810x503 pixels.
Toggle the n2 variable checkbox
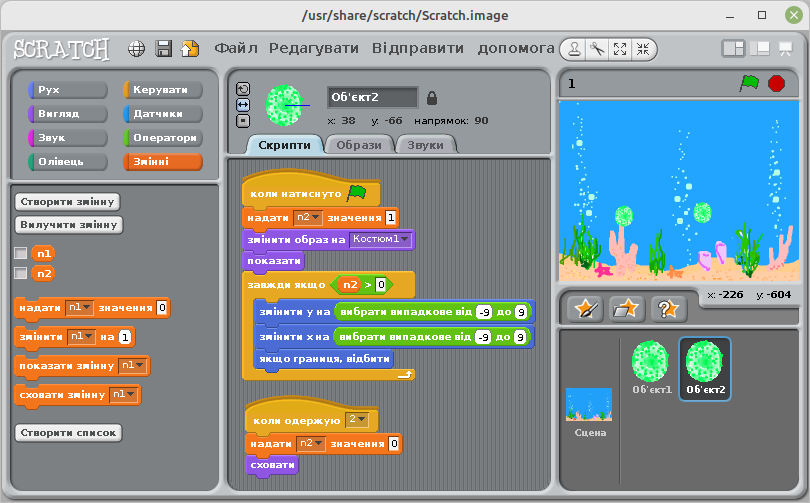21,273
